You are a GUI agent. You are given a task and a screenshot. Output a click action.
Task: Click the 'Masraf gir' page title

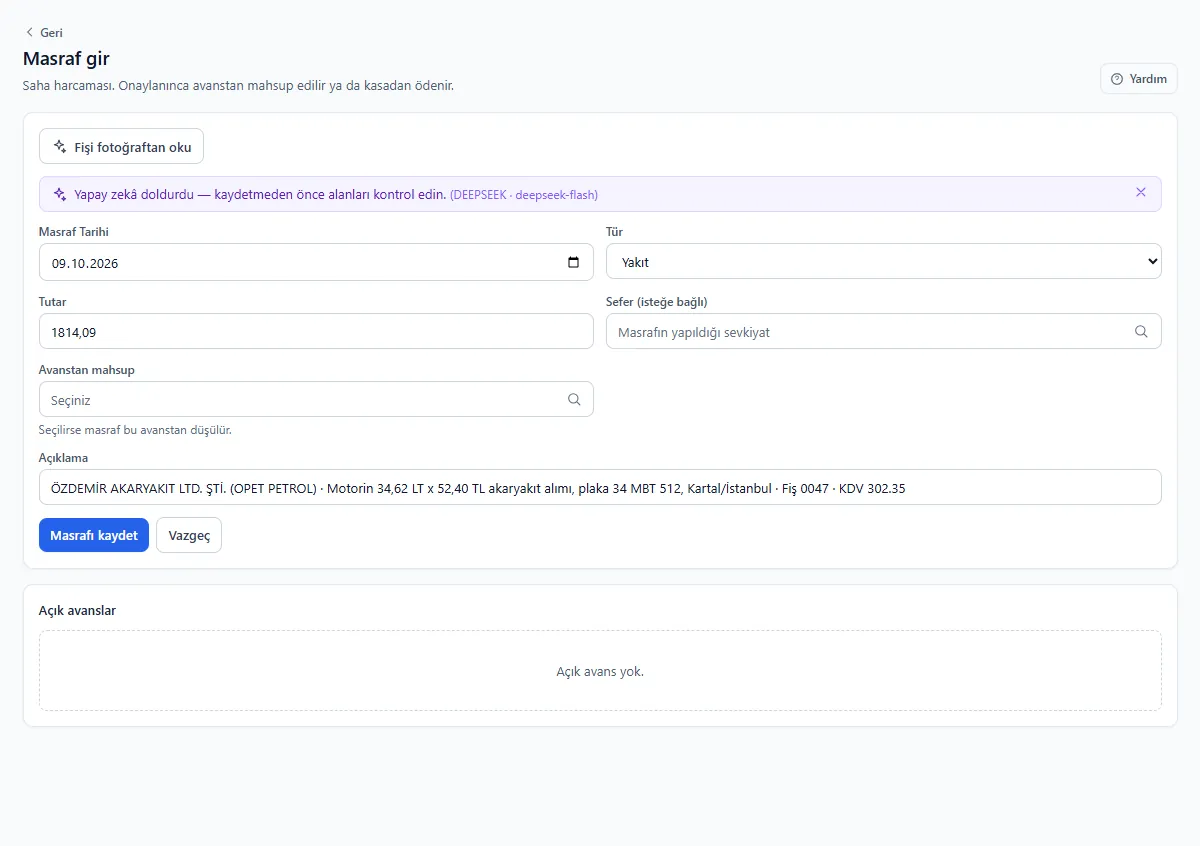[66, 59]
